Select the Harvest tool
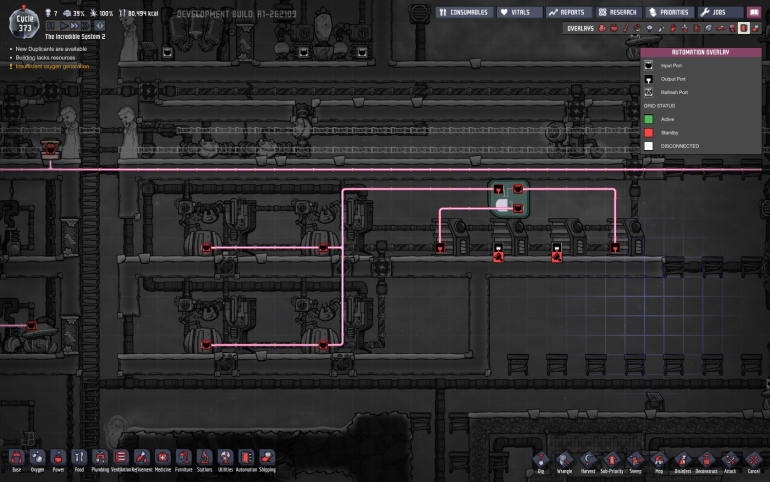Image resolution: width=770 pixels, height=482 pixels. (x=588, y=460)
